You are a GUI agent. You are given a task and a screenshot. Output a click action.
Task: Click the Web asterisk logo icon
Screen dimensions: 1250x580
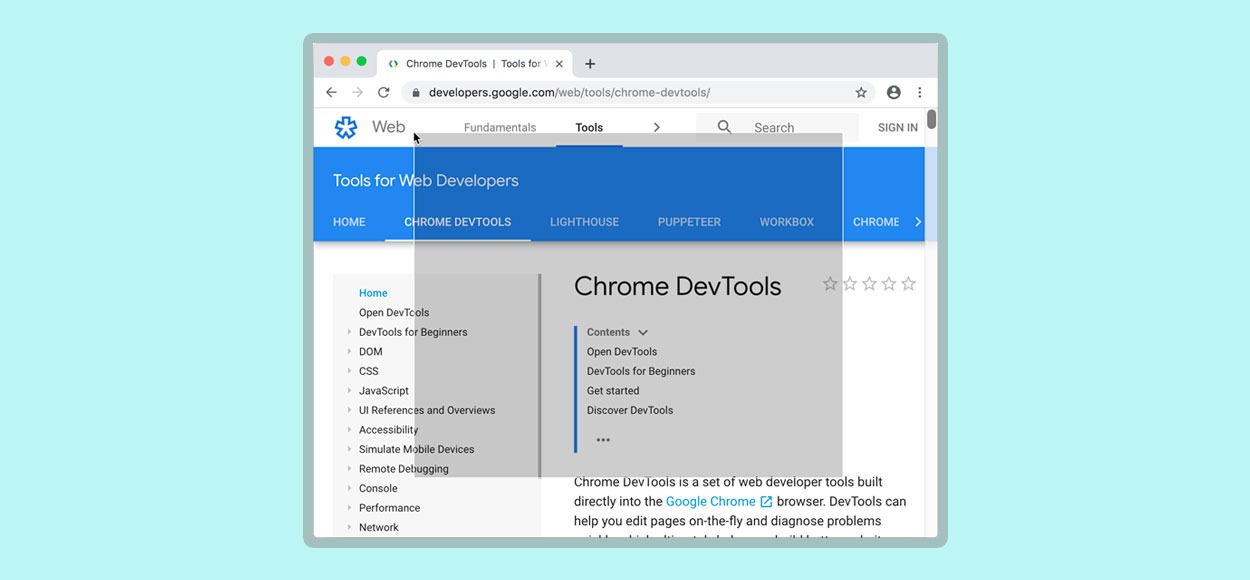pyautogui.click(x=346, y=127)
